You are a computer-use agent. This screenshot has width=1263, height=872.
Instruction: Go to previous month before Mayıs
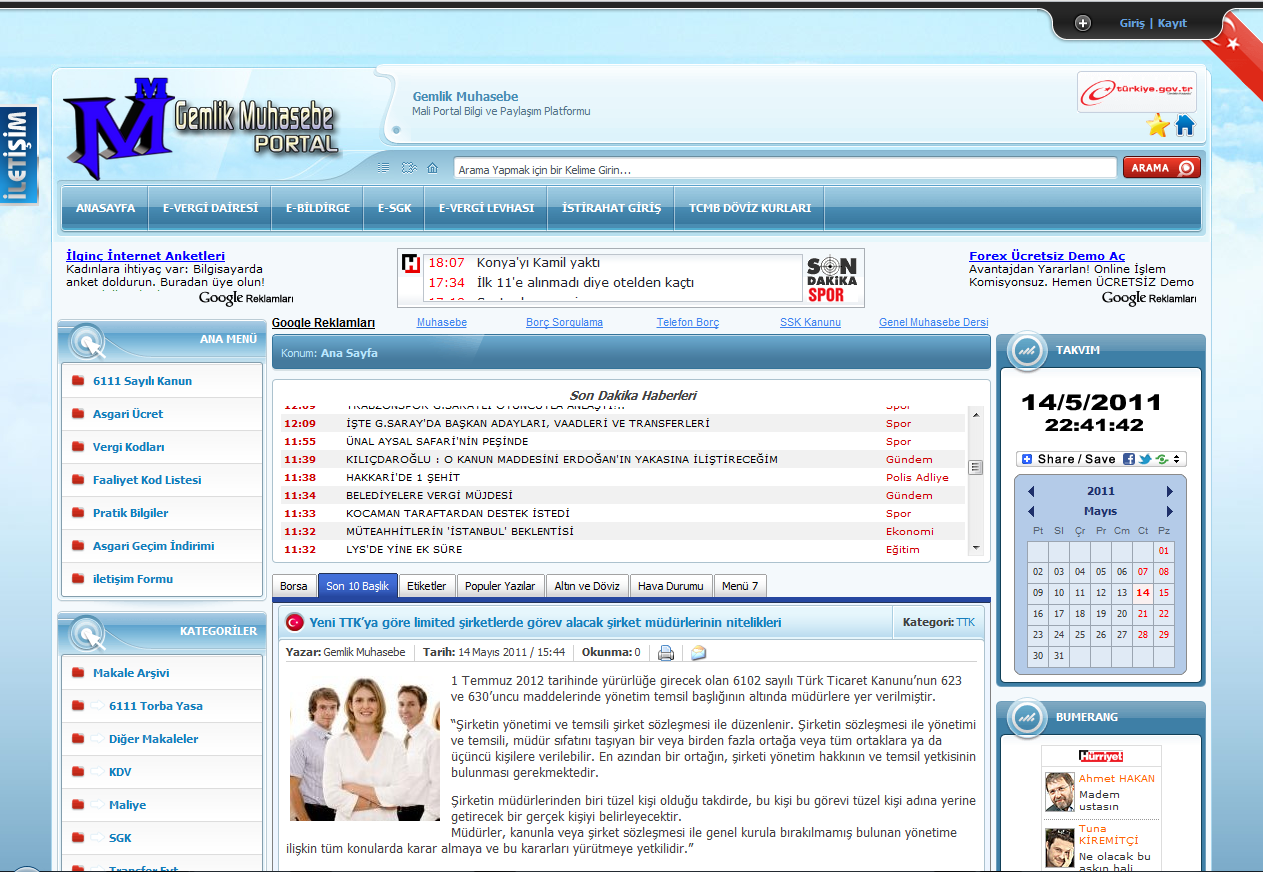(1031, 512)
